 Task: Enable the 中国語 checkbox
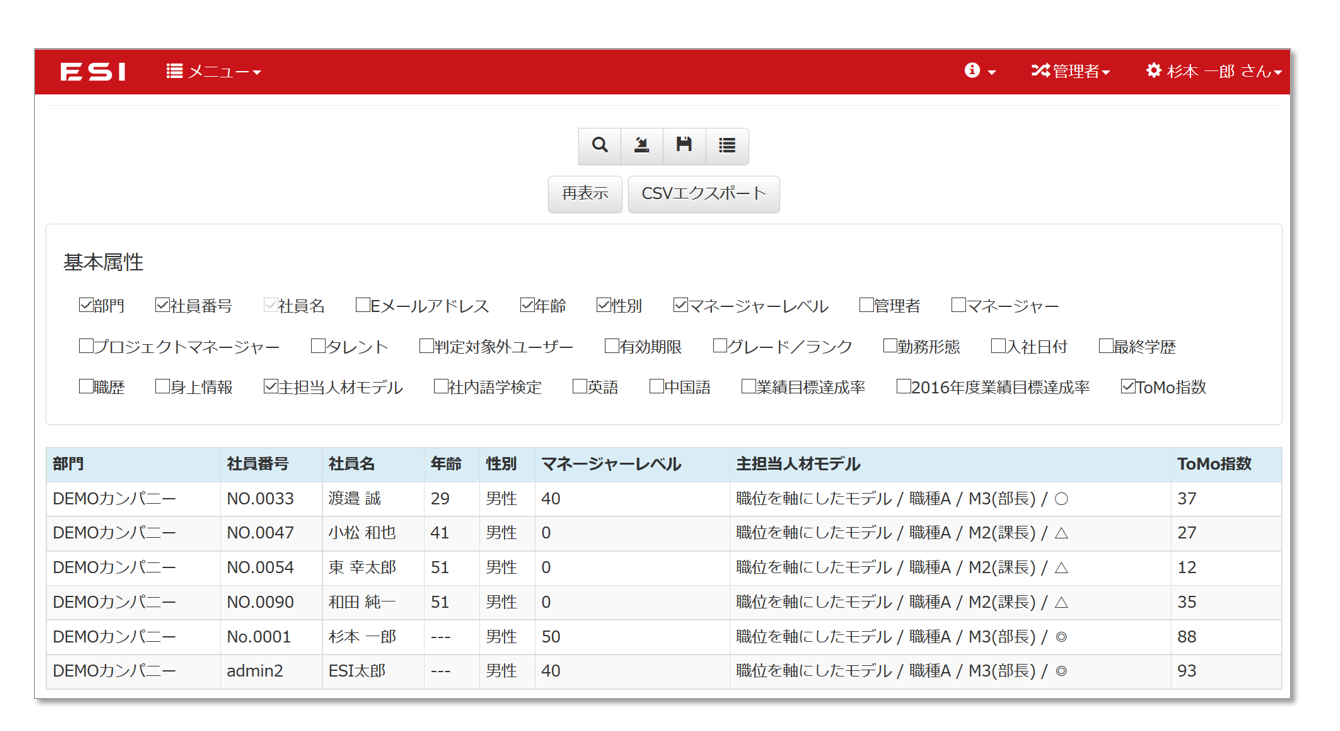[x=657, y=386]
